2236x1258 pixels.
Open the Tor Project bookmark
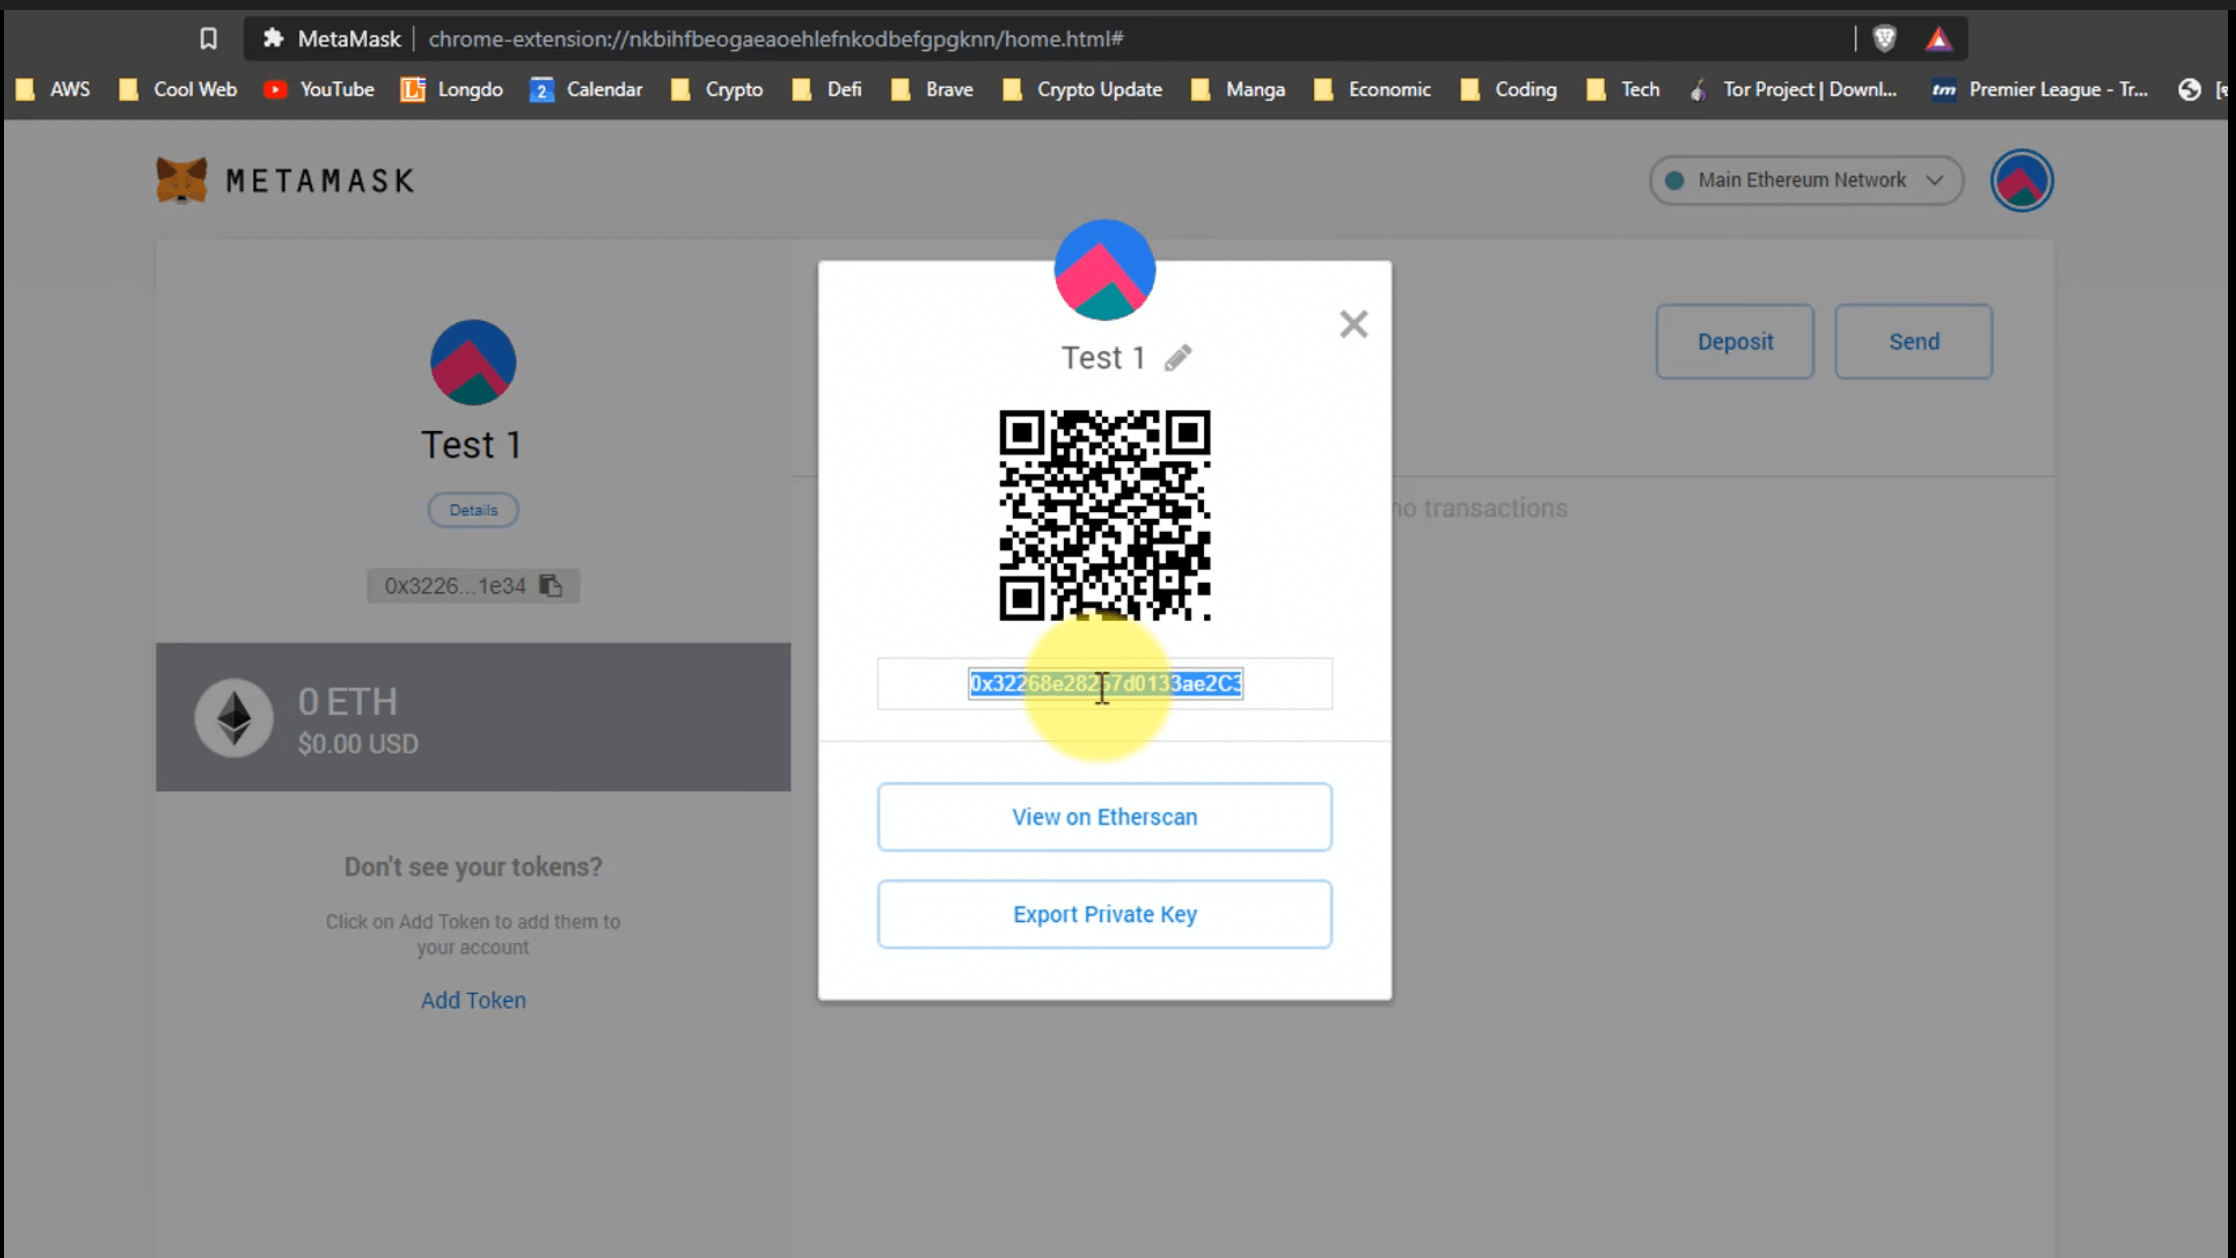(x=1793, y=90)
